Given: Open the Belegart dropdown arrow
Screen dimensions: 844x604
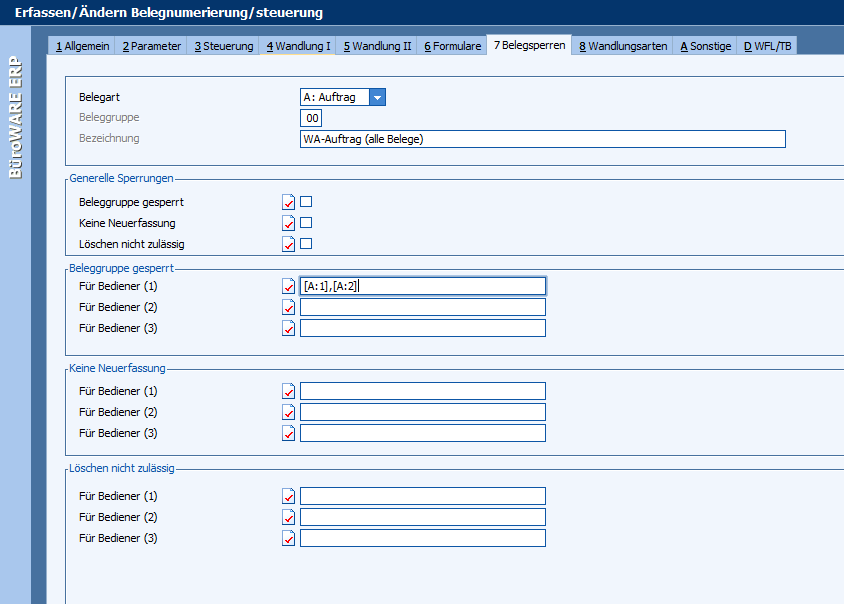Looking at the screenshot, I should (377, 97).
